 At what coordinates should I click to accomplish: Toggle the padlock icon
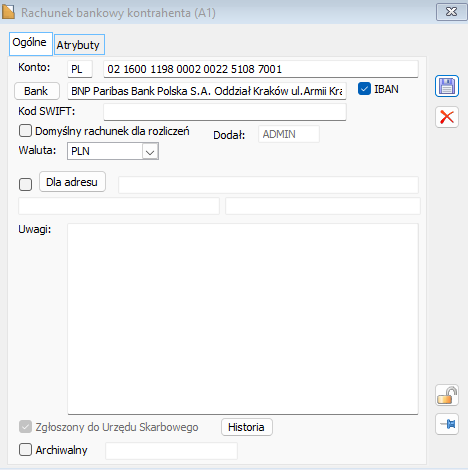pyautogui.click(x=447, y=395)
